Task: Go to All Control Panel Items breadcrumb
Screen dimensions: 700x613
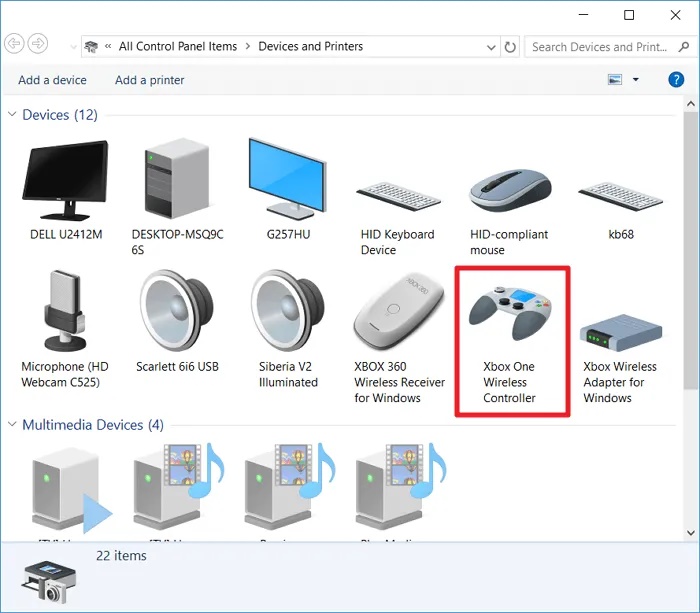Action: point(178,46)
